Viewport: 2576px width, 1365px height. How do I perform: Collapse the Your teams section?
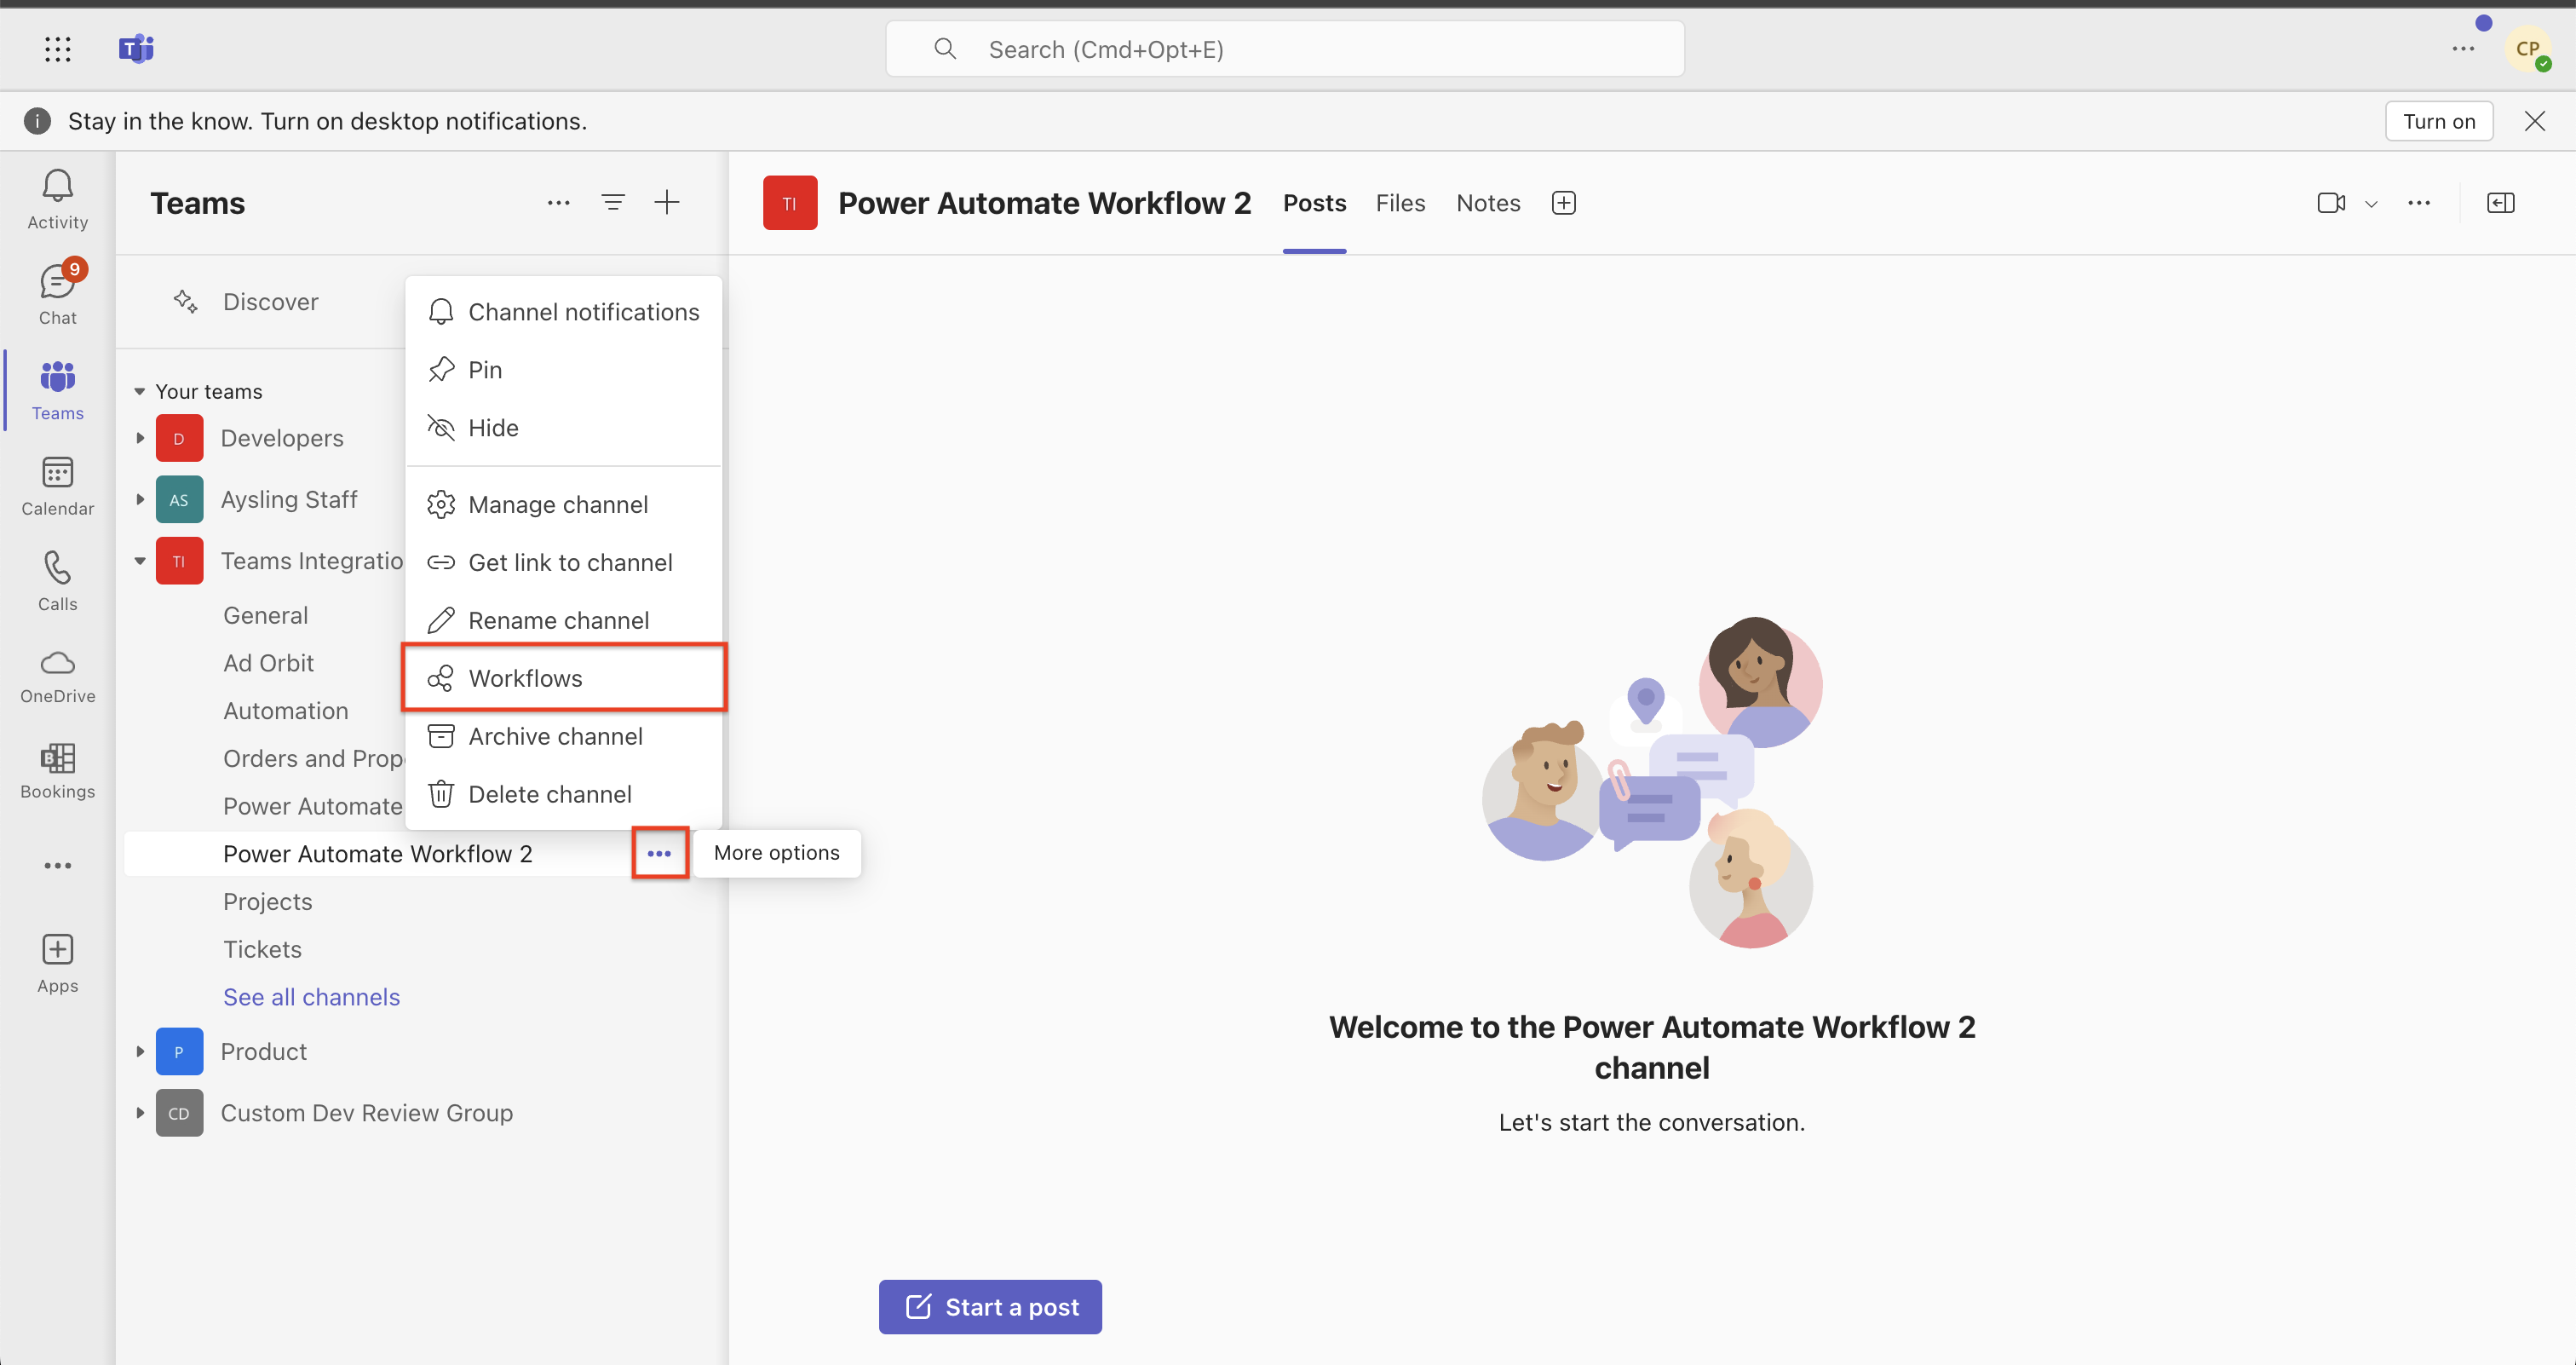[x=139, y=391]
